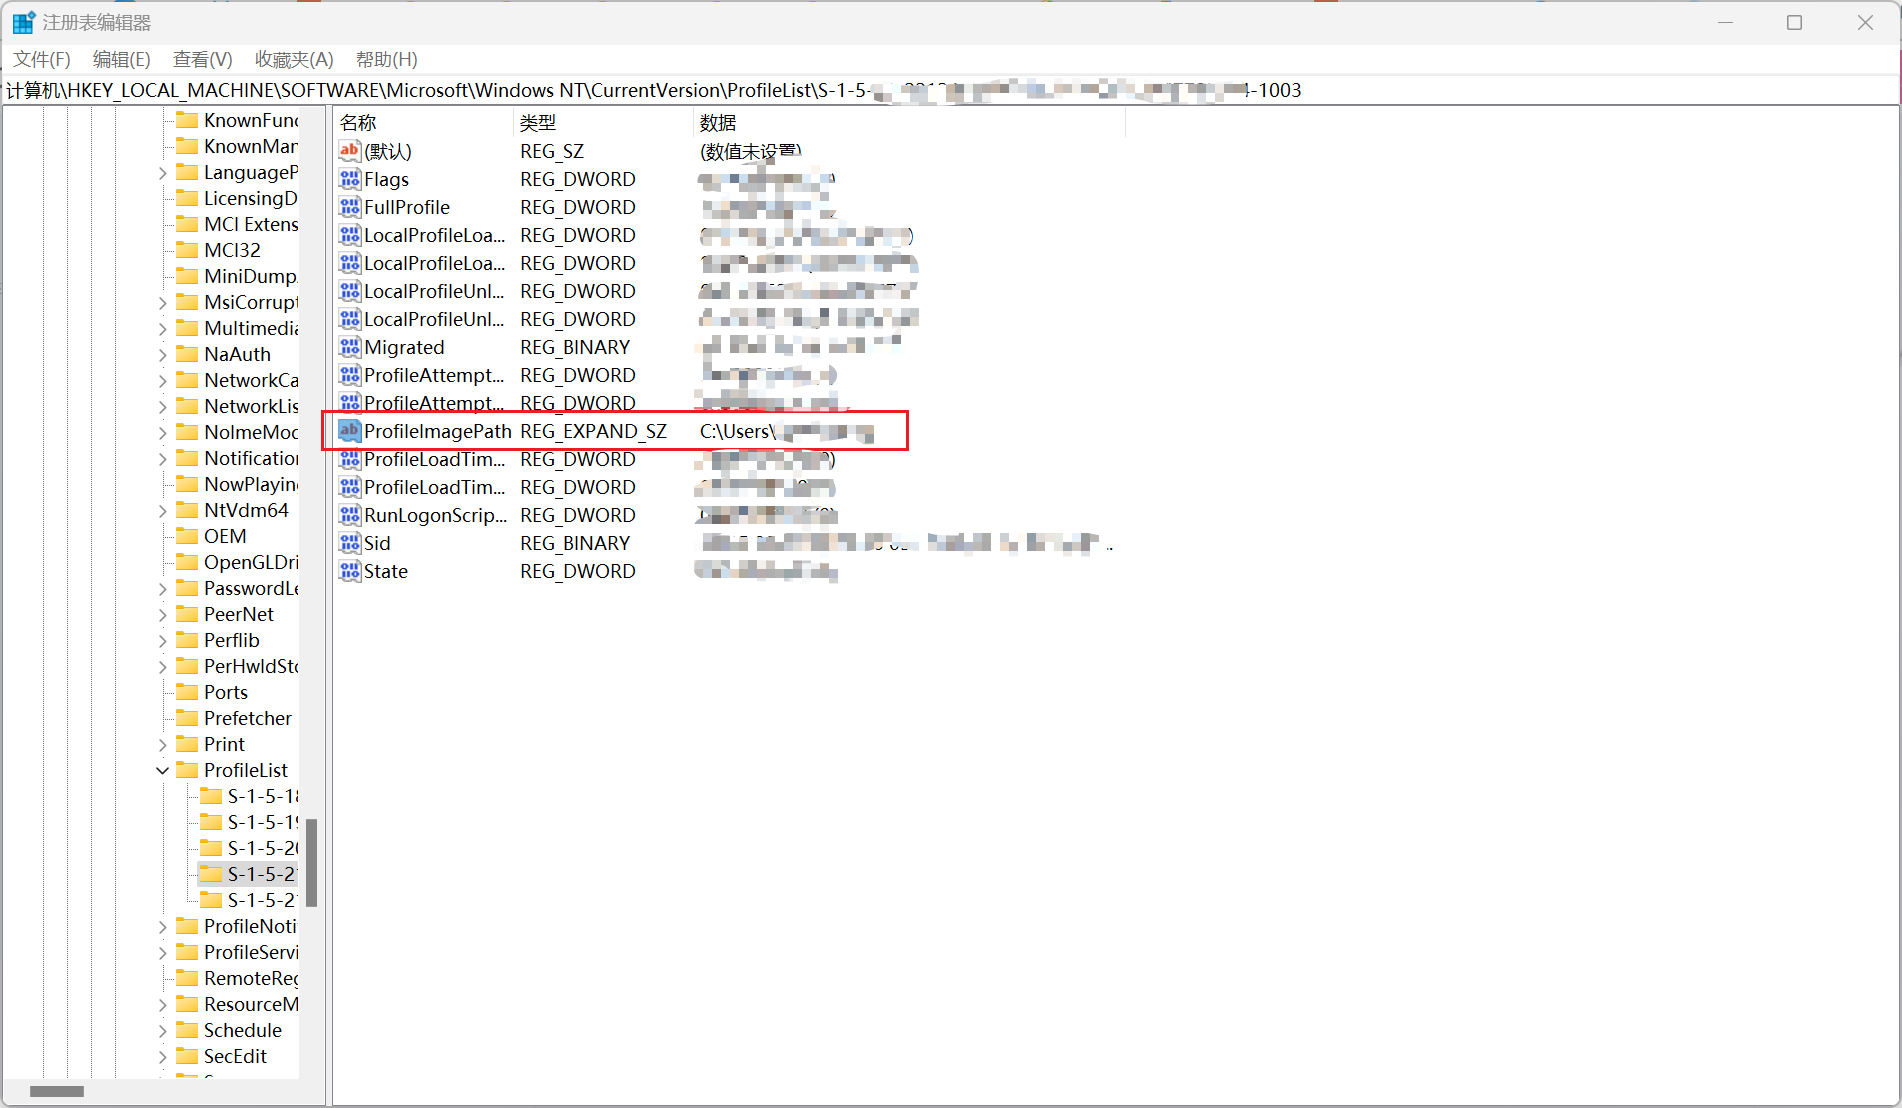This screenshot has height=1108, width=1902.
Task: Expand the PasswordL tree node
Action: point(162,588)
